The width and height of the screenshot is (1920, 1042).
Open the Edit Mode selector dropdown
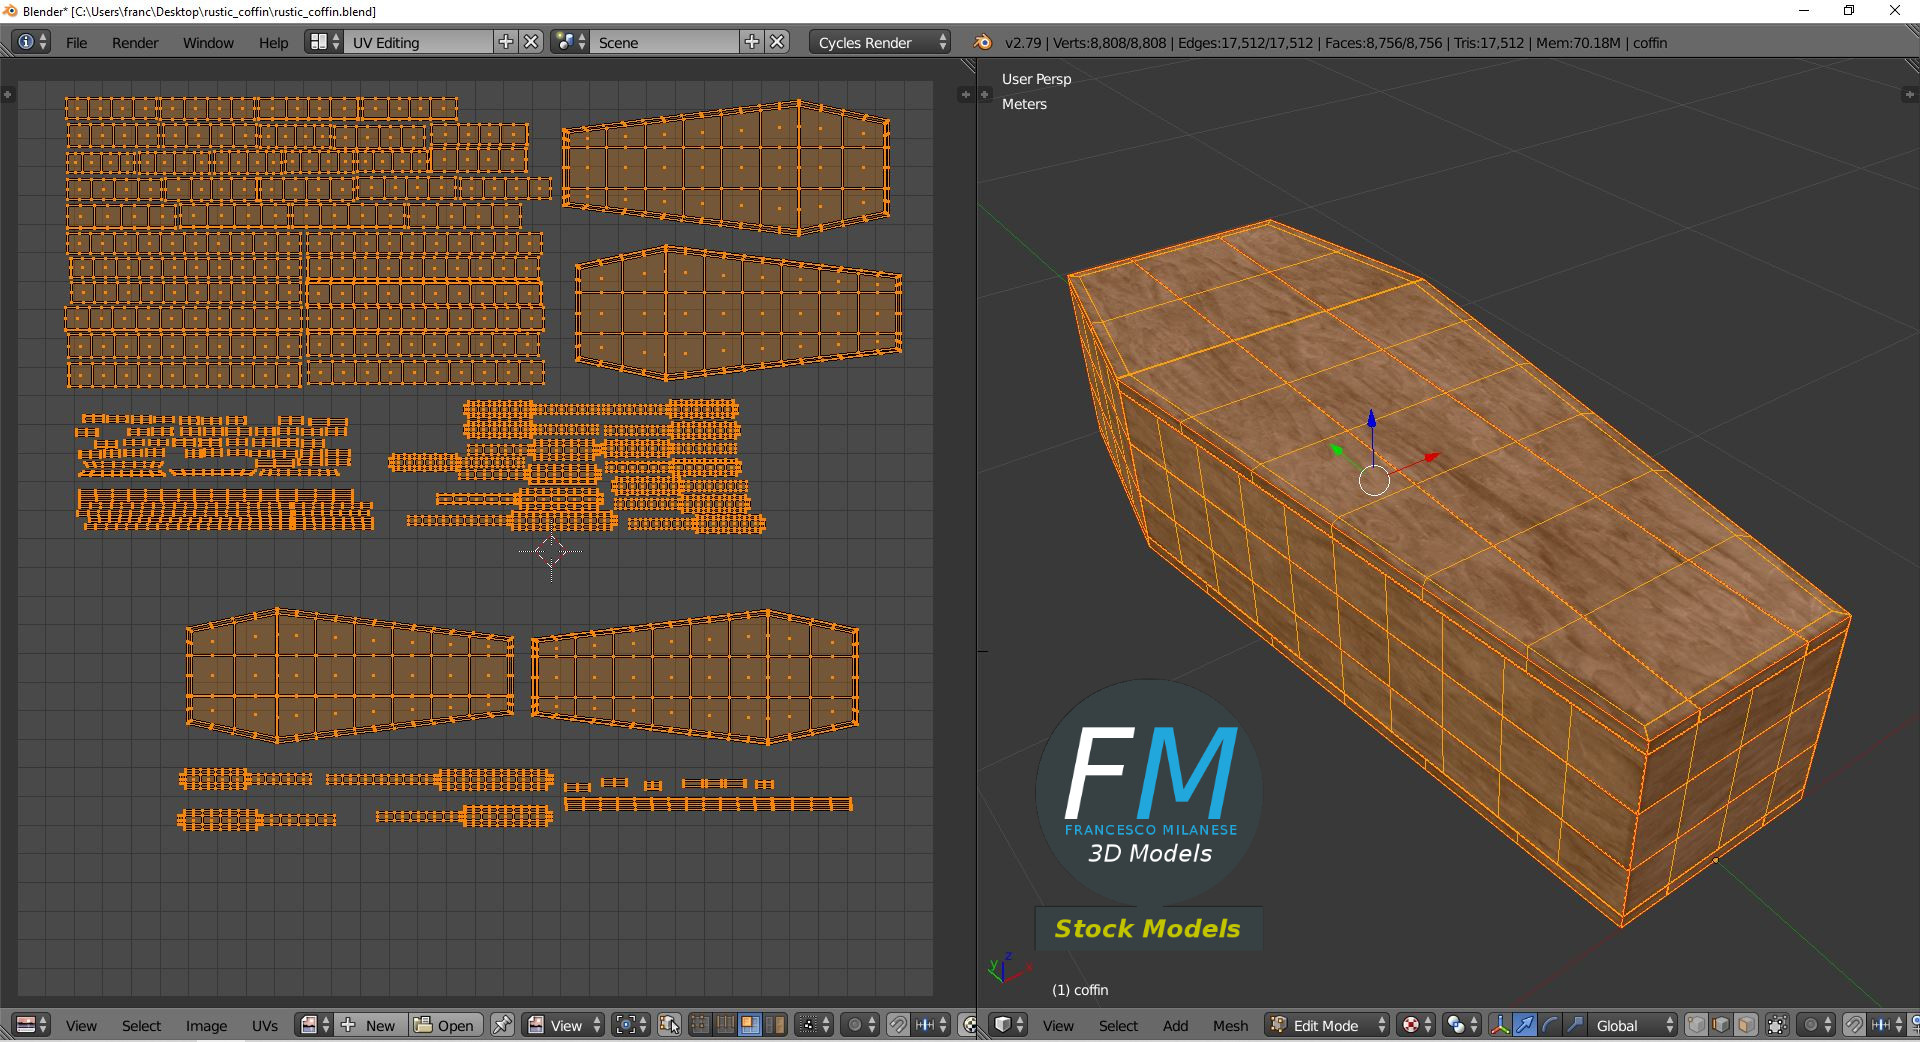[x=1327, y=1025]
